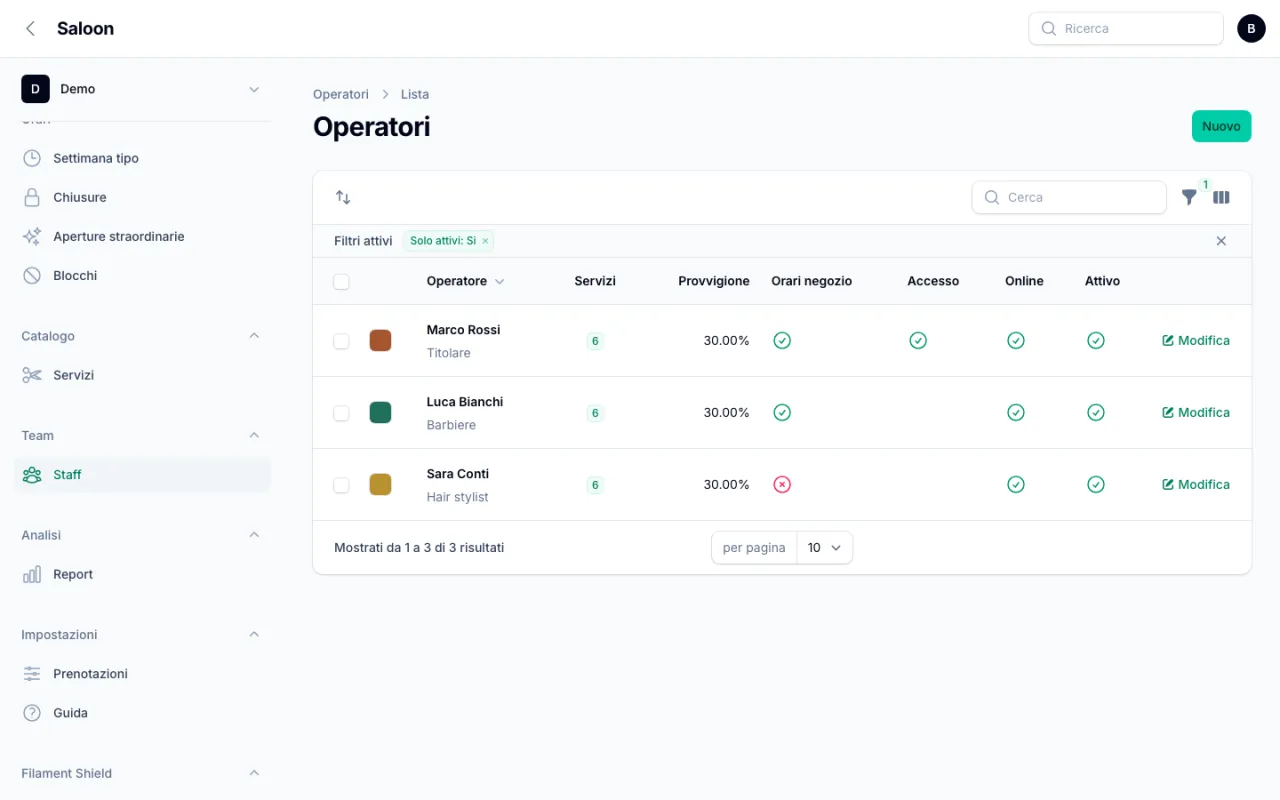The image size is (1280, 800).
Task: Click Modifica for Marco Rossi
Action: pyautogui.click(x=1196, y=340)
